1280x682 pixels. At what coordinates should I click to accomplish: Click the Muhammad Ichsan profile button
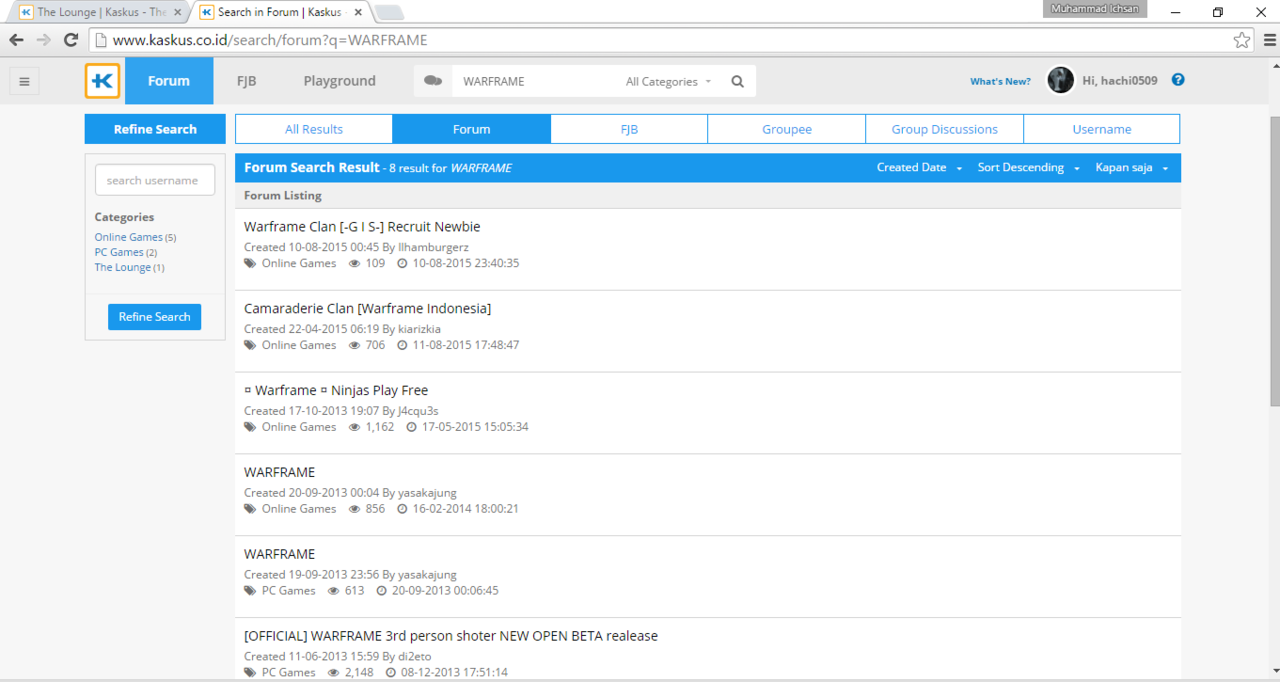(1094, 9)
